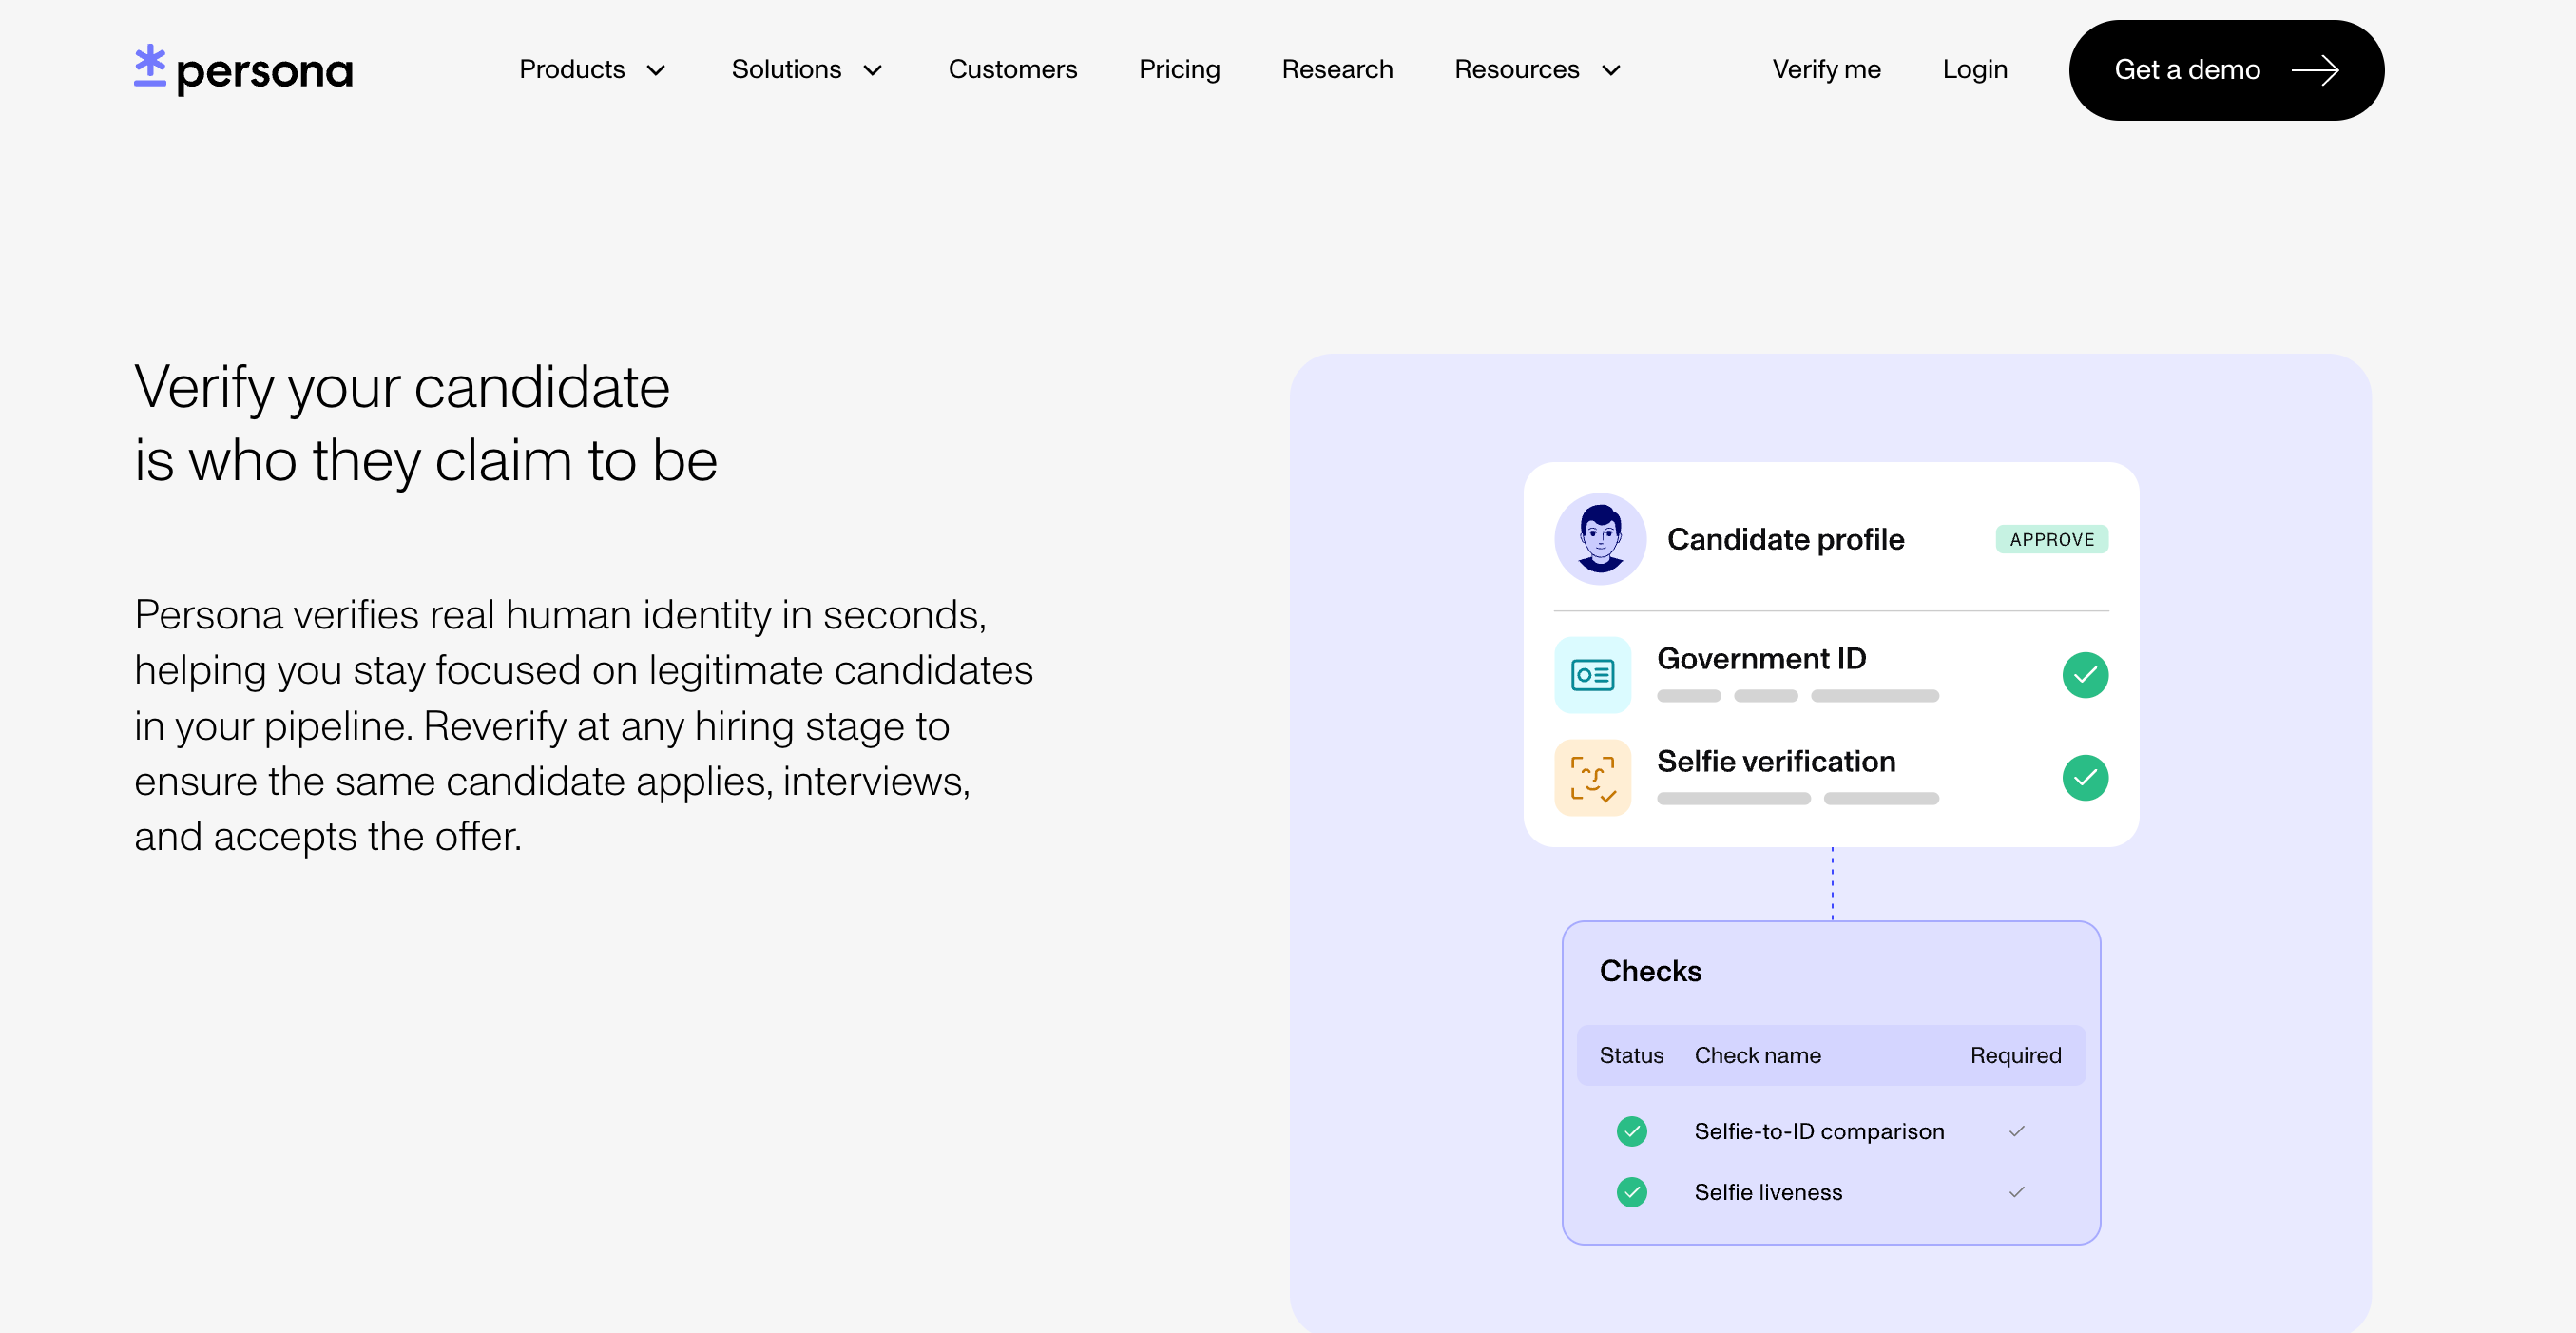This screenshot has width=2576, height=1333.
Task: Click the Verify me link
Action: pos(1826,70)
